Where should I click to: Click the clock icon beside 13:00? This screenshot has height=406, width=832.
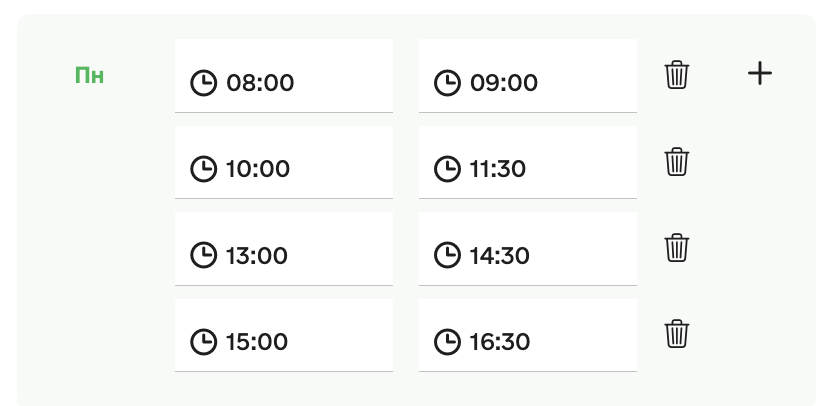[203, 255]
